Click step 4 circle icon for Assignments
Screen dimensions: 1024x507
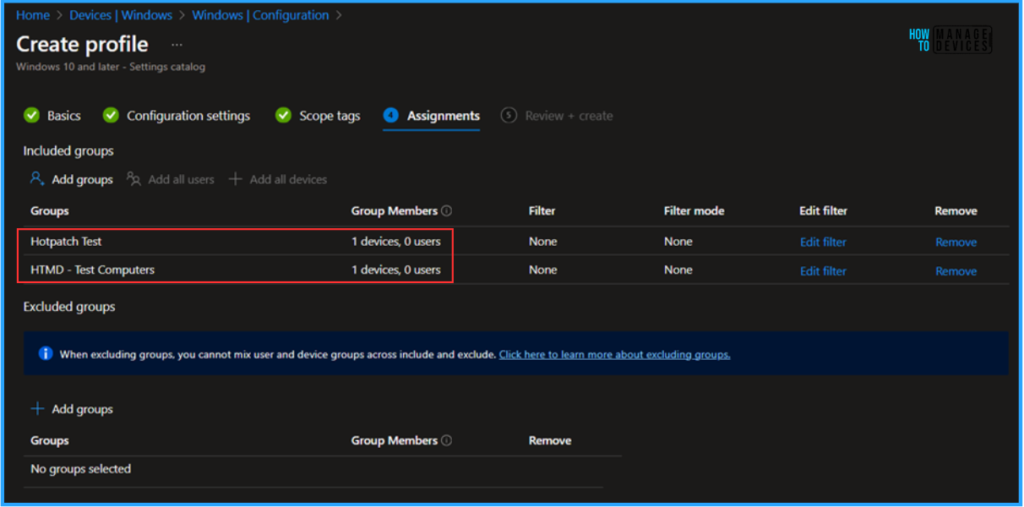click(391, 116)
